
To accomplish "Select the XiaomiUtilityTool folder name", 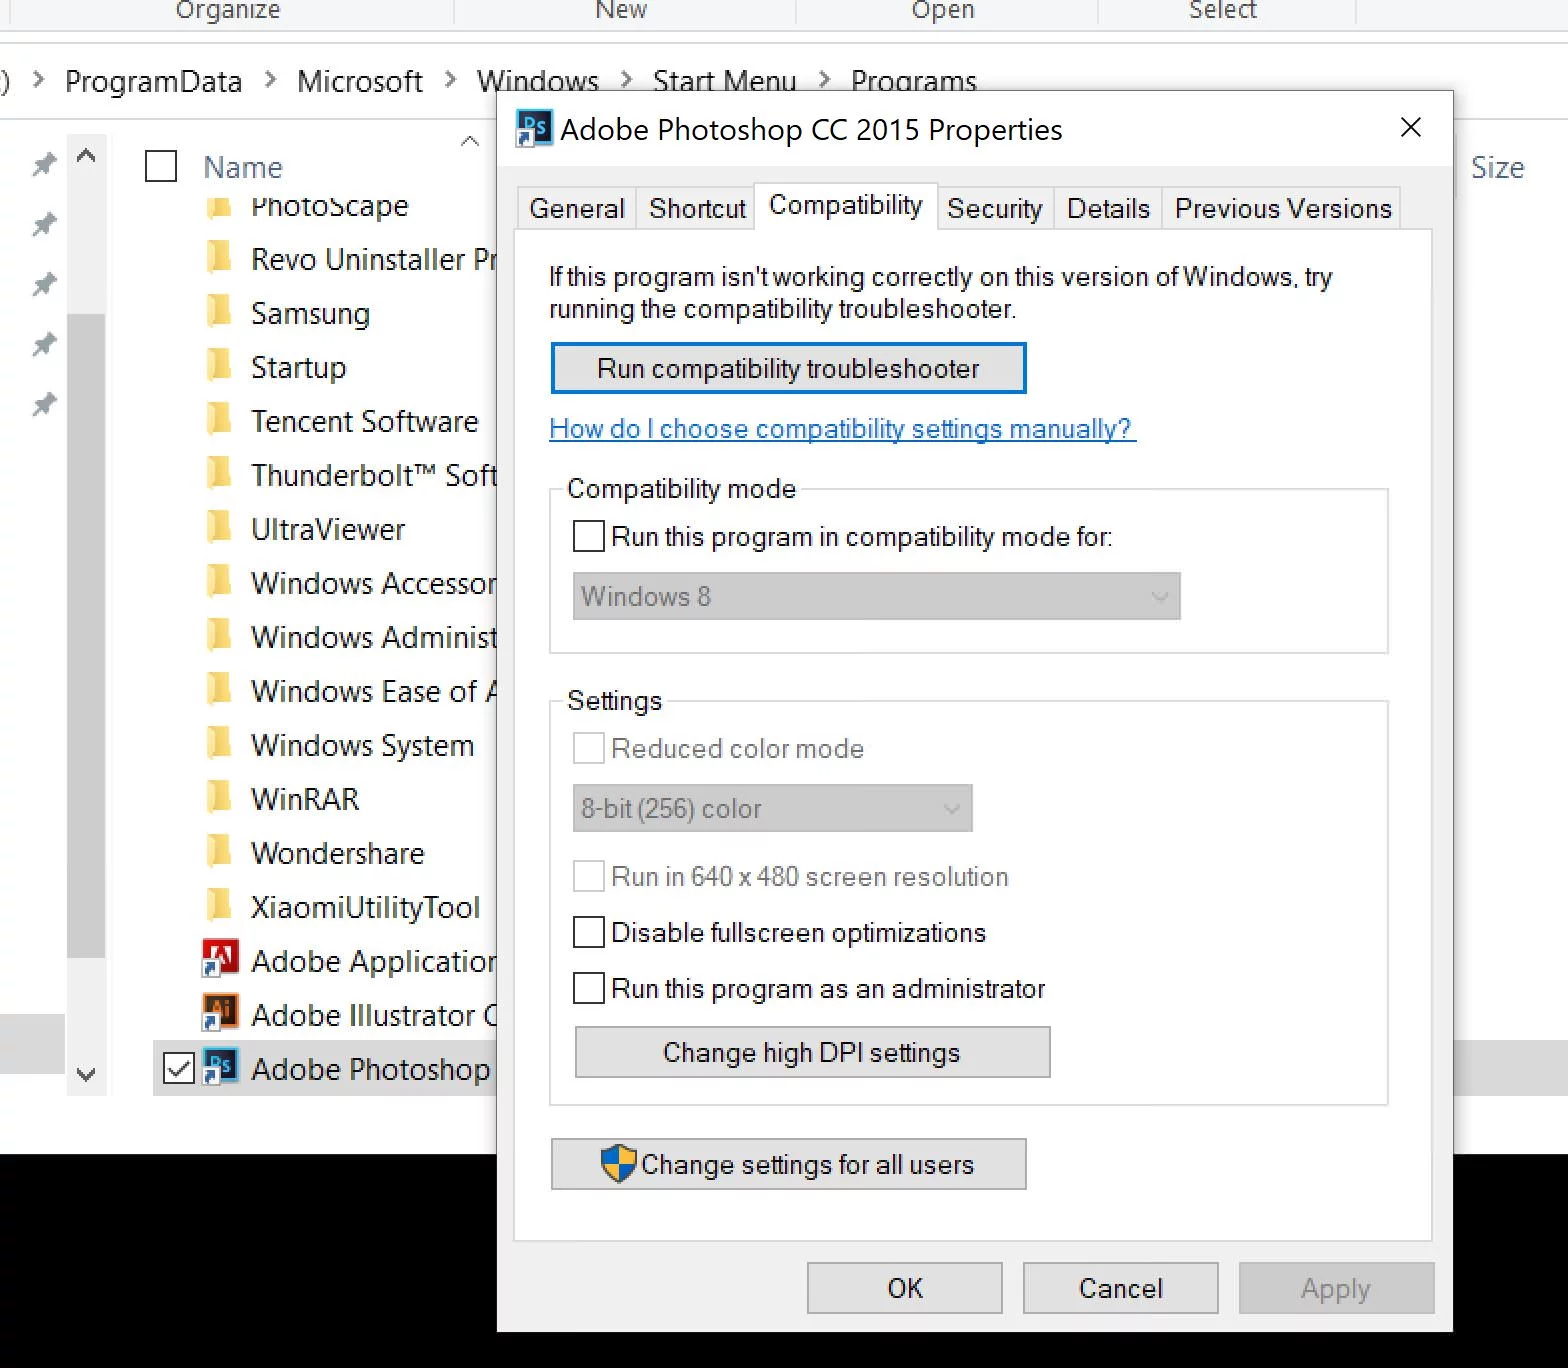I will point(366,907).
